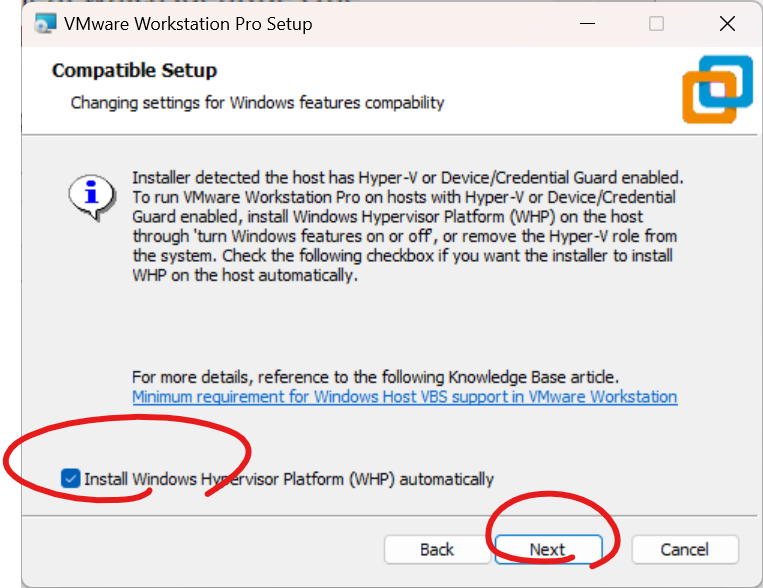The width and height of the screenshot is (763, 588).
Task: Click the 'For more details, reference' text
Action: pos(375,377)
